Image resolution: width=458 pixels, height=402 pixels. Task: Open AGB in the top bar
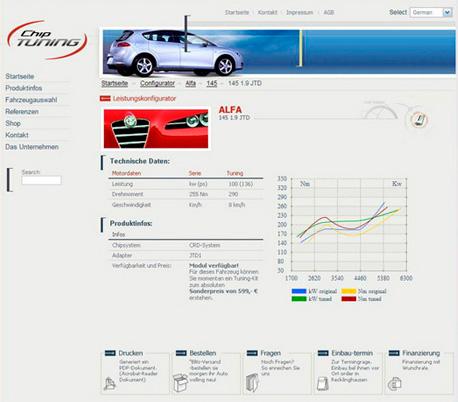click(x=329, y=12)
